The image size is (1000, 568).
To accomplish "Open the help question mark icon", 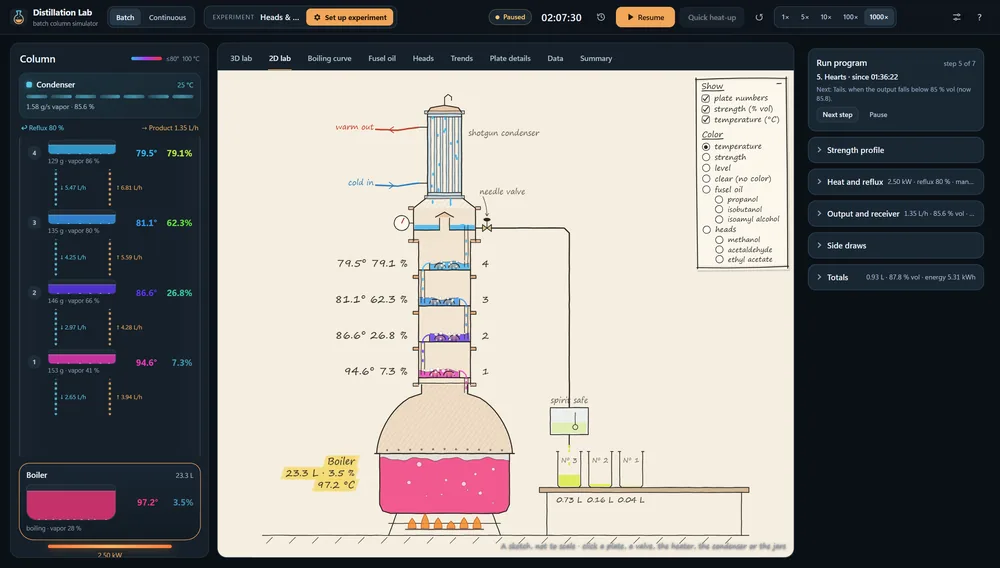I will tap(979, 17).
